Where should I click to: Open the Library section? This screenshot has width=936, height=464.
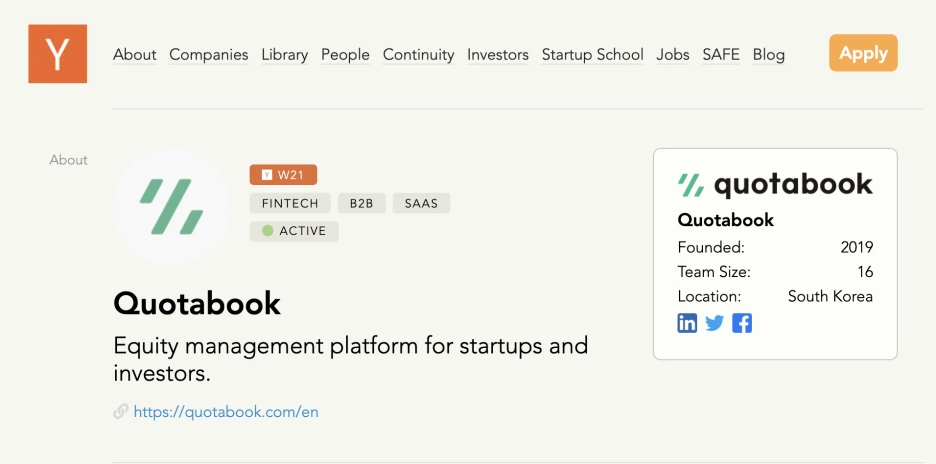tap(285, 55)
